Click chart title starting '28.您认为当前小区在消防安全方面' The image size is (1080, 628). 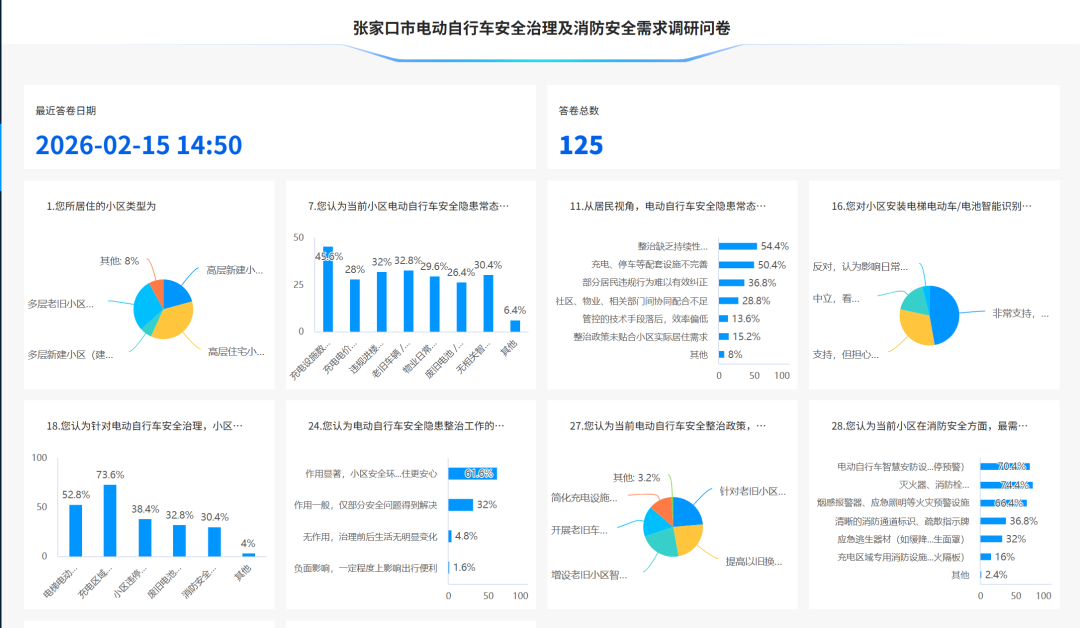click(931, 426)
